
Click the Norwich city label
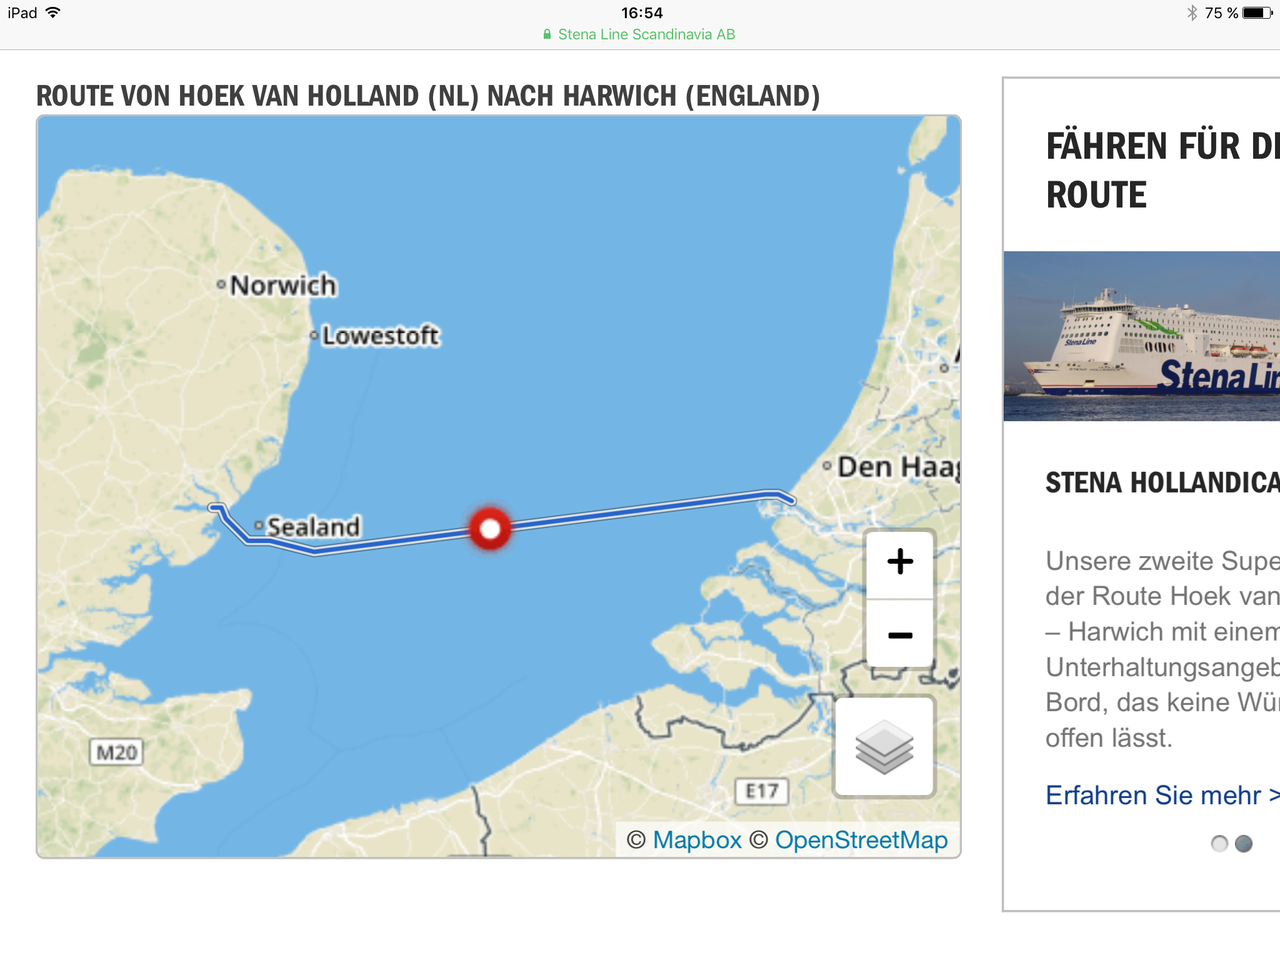pos(283,286)
